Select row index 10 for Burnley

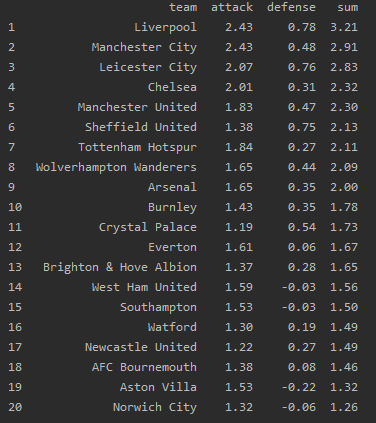[15, 207]
